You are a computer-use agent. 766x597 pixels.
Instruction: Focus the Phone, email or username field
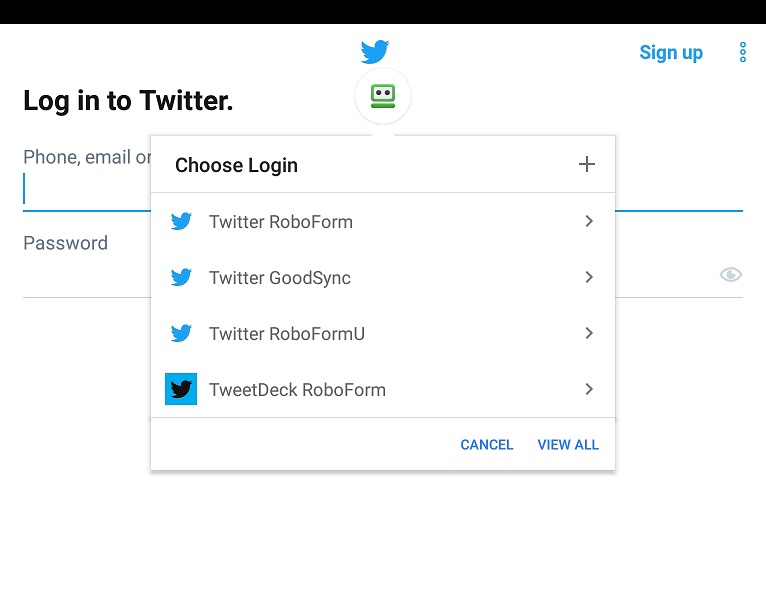(87, 190)
